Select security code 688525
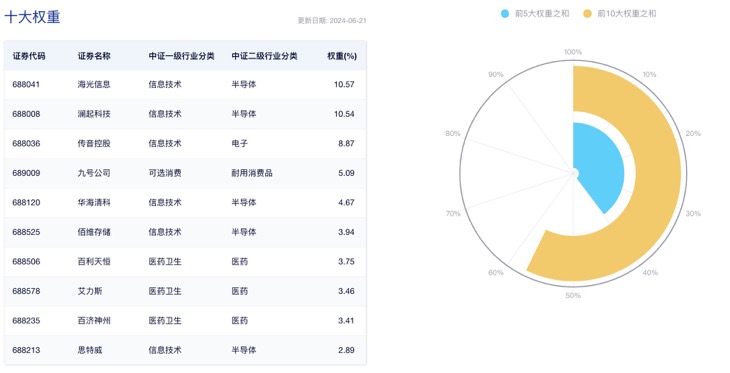Viewport: 730px width, 373px height. [x=26, y=232]
